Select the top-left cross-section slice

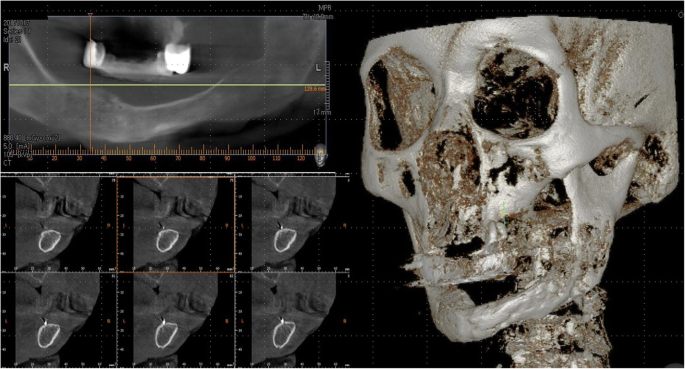pyautogui.click(x=58, y=223)
